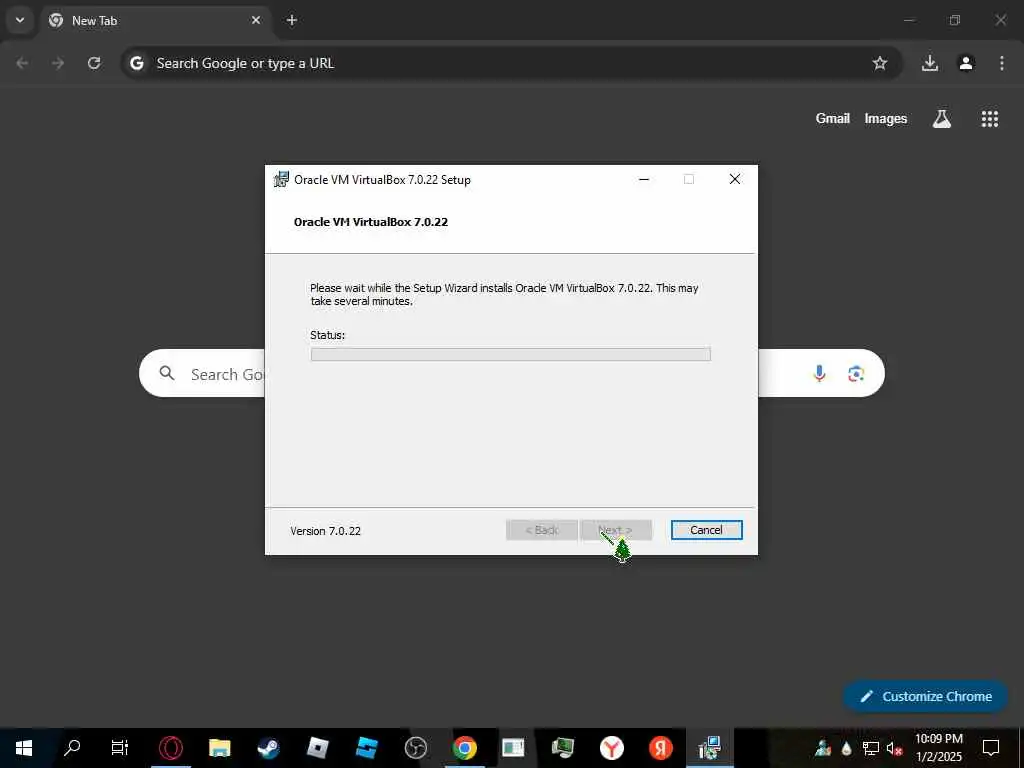This screenshot has width=1024, height=768.
Task: Click the Customize Chrome button
Action: tap(925, 696)
